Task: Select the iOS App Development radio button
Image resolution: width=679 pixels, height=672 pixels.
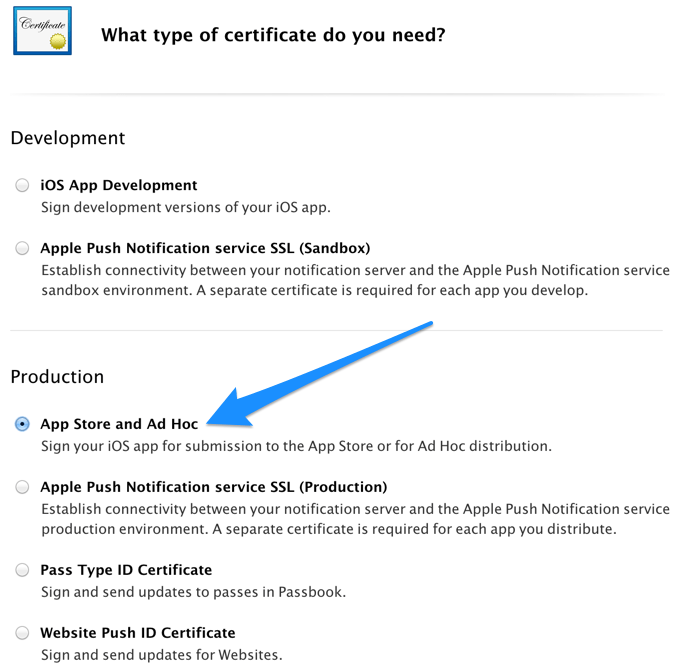Action: [x=22, y=185]
